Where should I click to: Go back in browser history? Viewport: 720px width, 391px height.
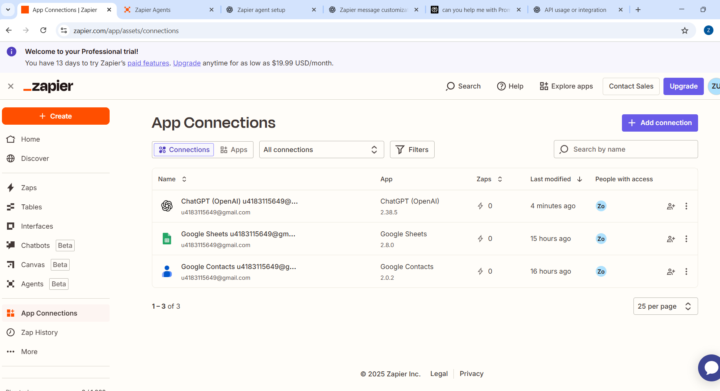9,30
